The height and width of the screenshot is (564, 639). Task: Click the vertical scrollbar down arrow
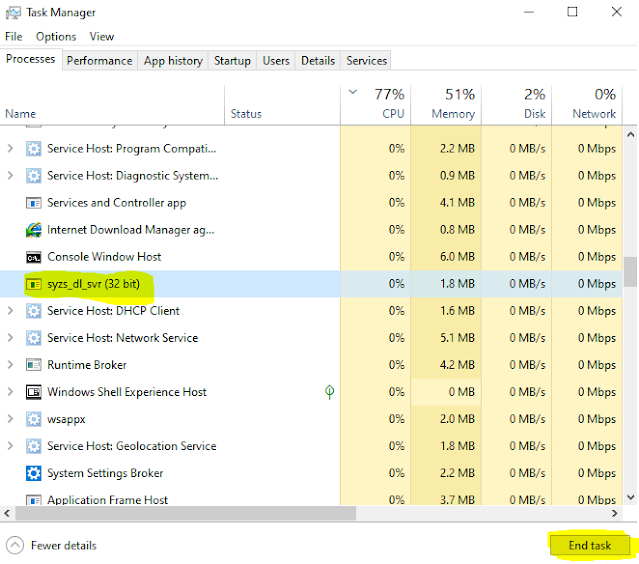(630, 497)
